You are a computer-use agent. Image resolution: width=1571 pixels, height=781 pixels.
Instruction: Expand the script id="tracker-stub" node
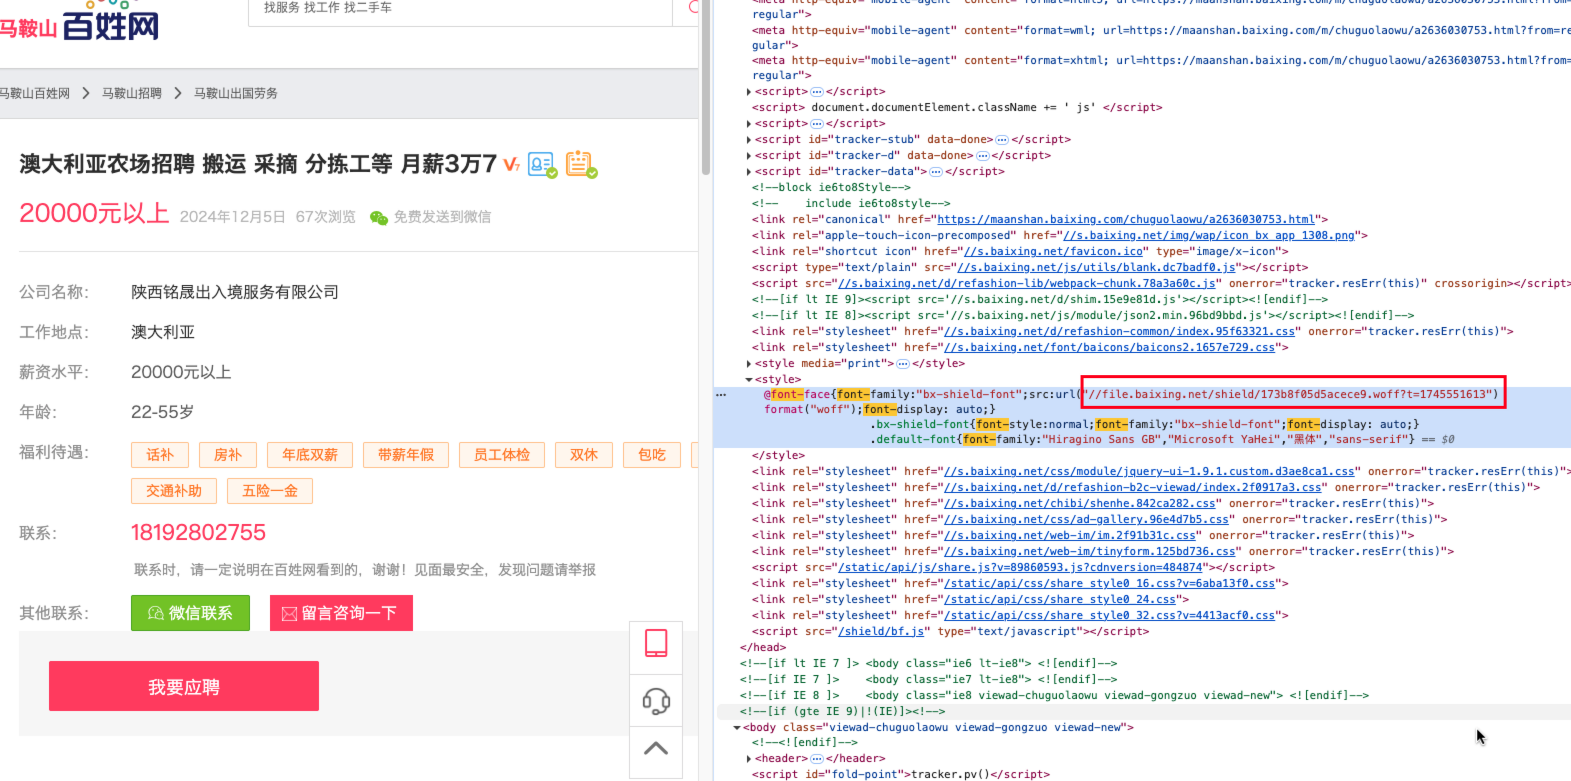[749, 140]
